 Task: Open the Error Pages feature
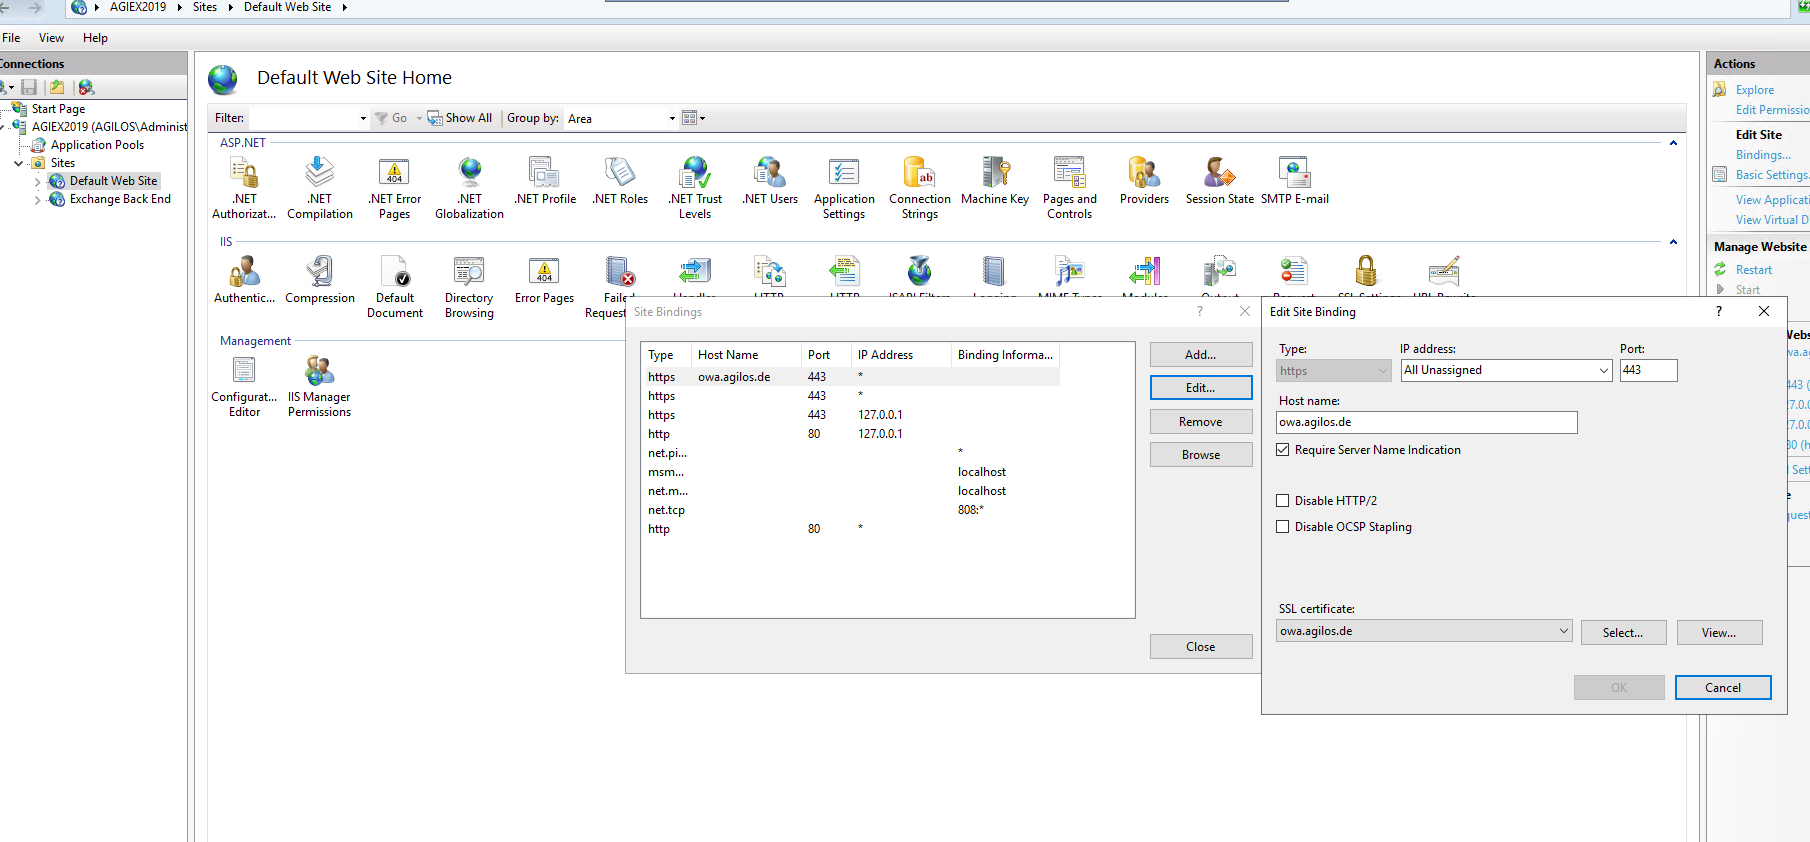[545, 279]
